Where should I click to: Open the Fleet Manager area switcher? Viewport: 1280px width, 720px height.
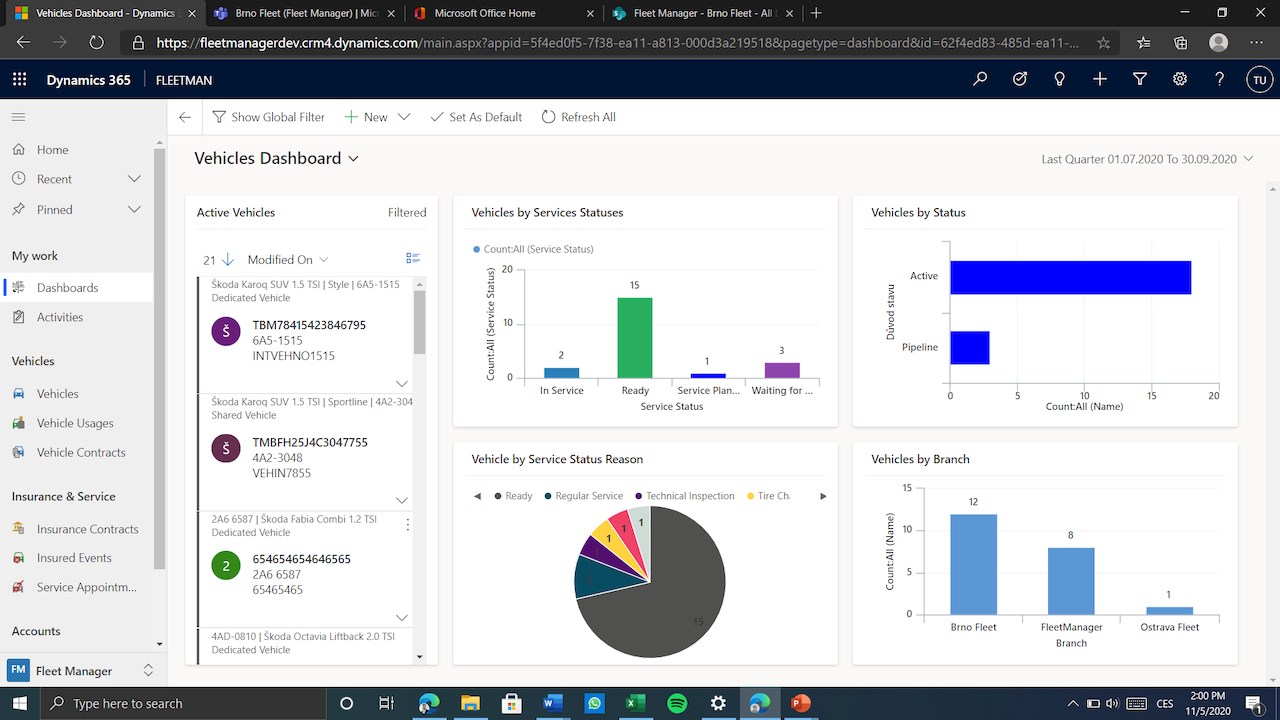(82, 670)
